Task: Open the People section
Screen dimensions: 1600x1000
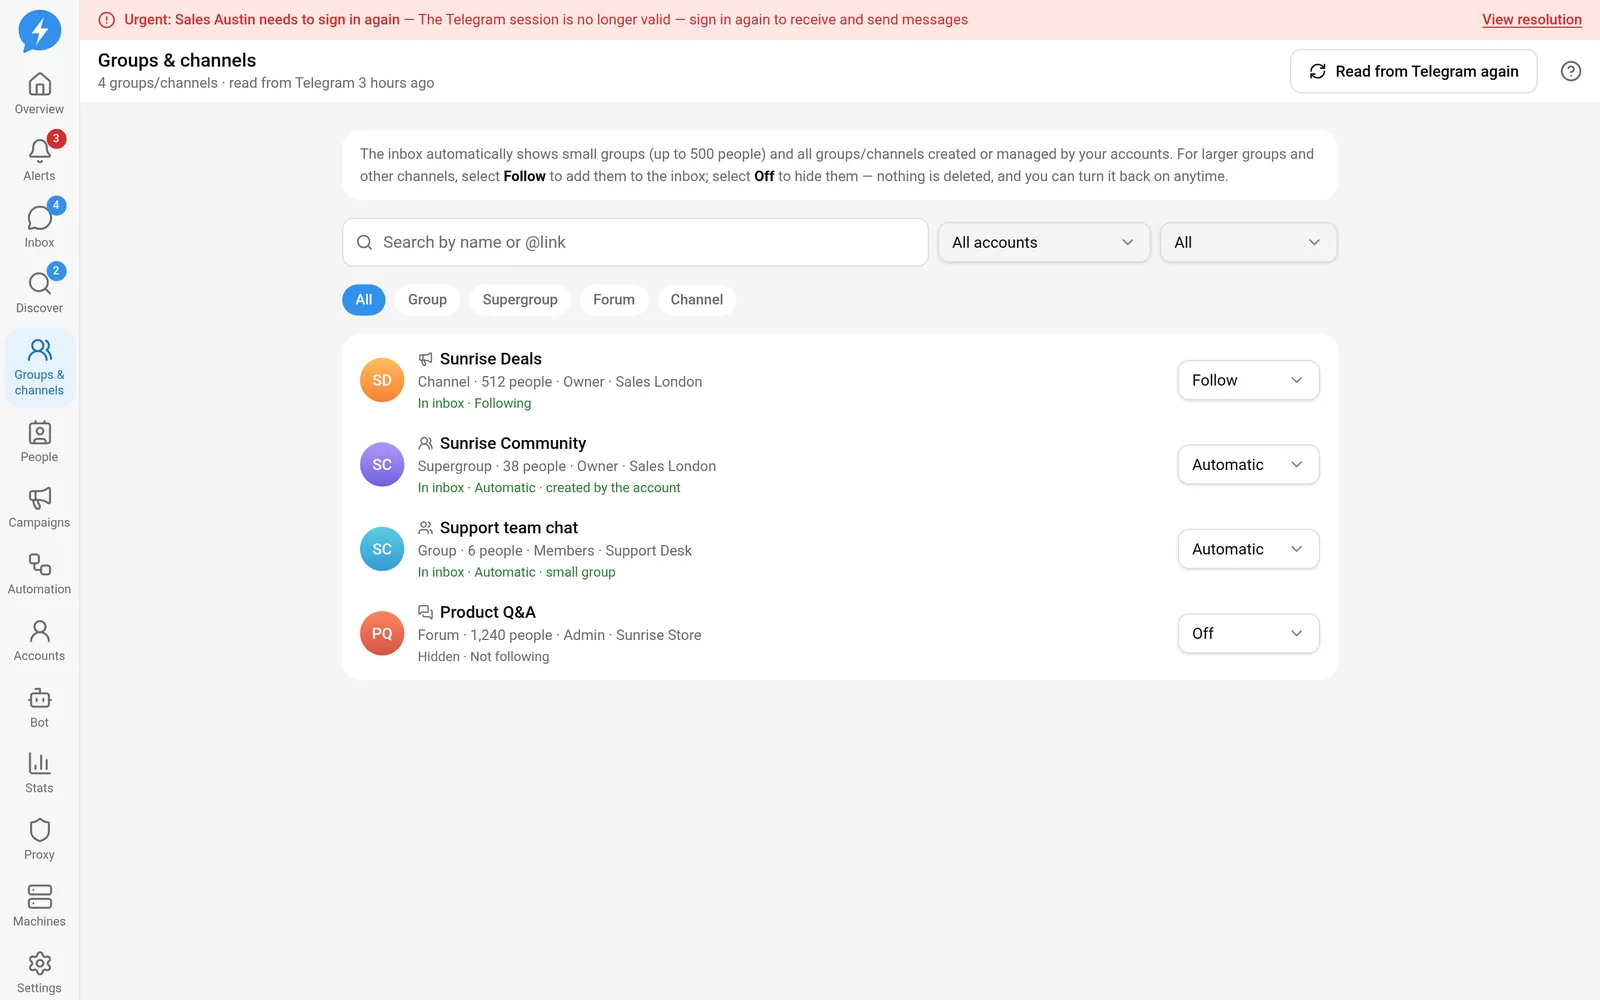Action: (x=40, y=442)
